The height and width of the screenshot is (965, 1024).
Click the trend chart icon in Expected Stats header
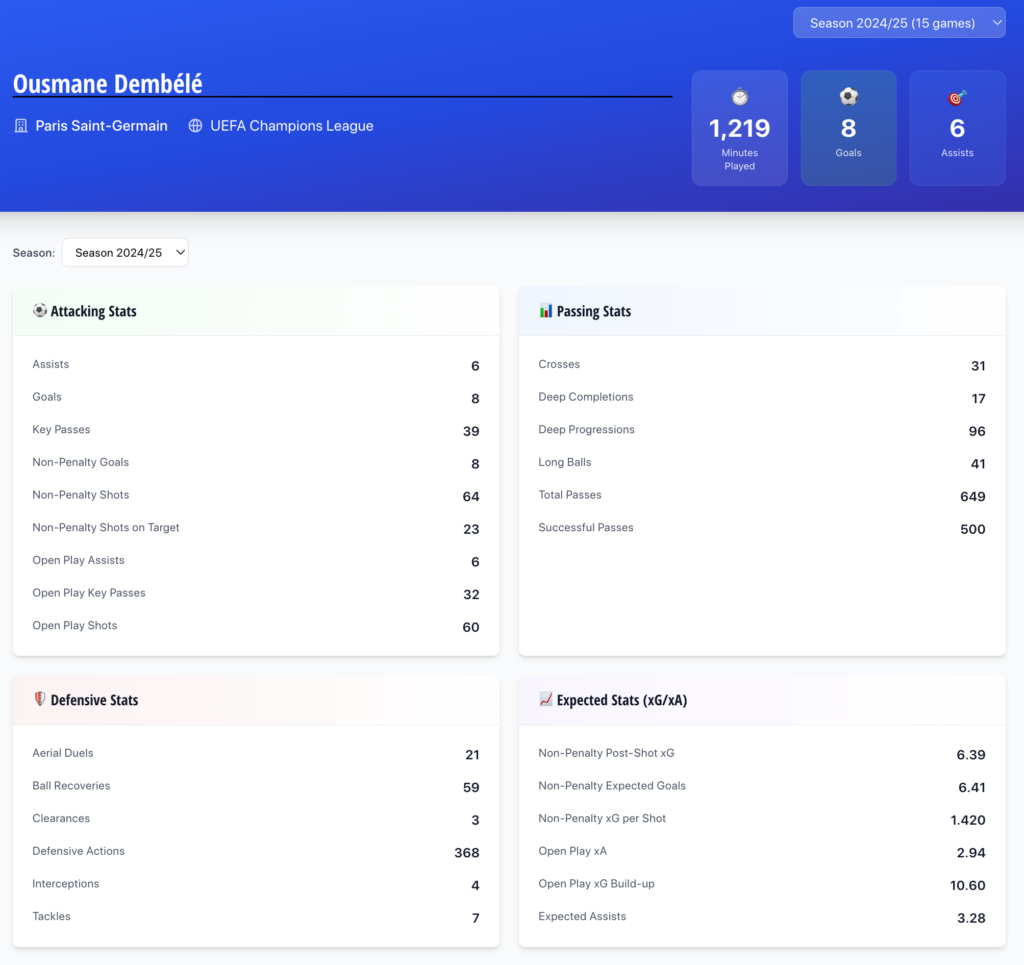[546, 700]
